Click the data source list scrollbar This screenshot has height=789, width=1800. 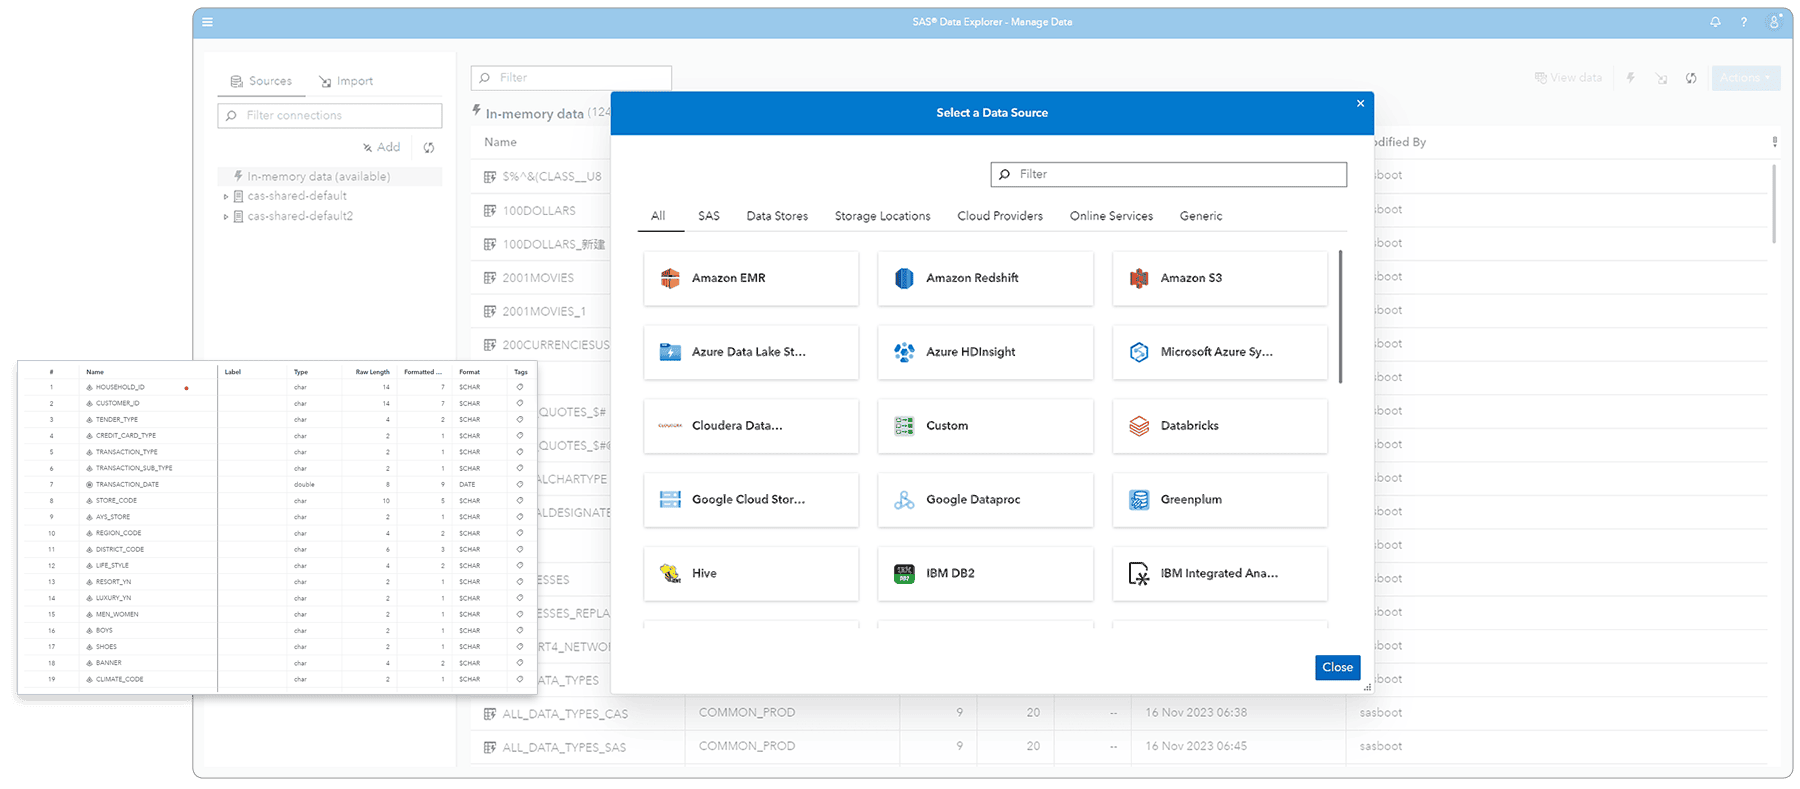1340,316
